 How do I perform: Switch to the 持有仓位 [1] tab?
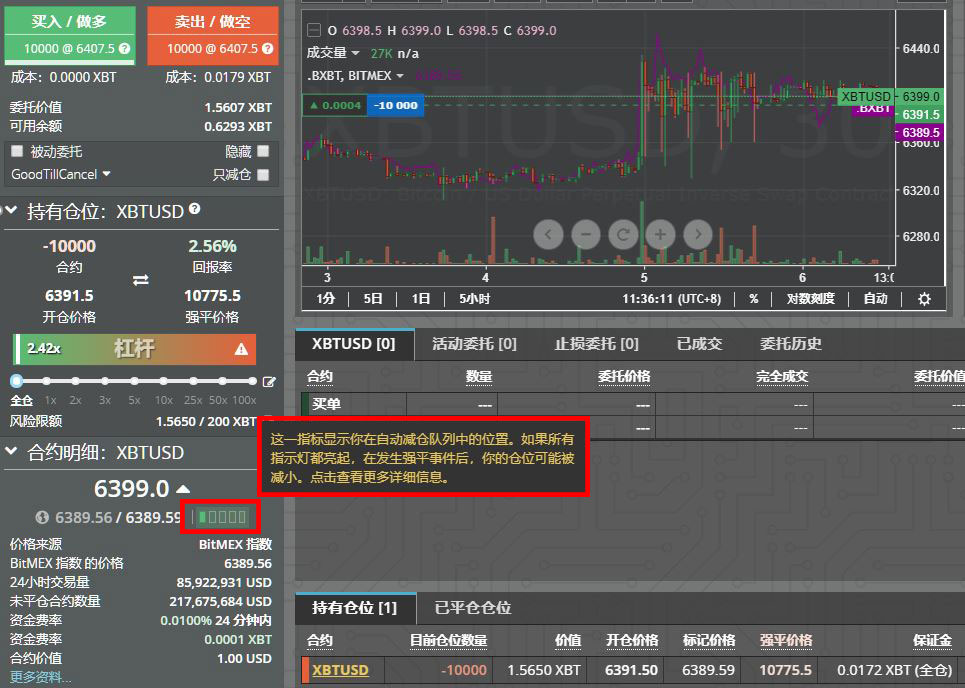coord(355,608)
